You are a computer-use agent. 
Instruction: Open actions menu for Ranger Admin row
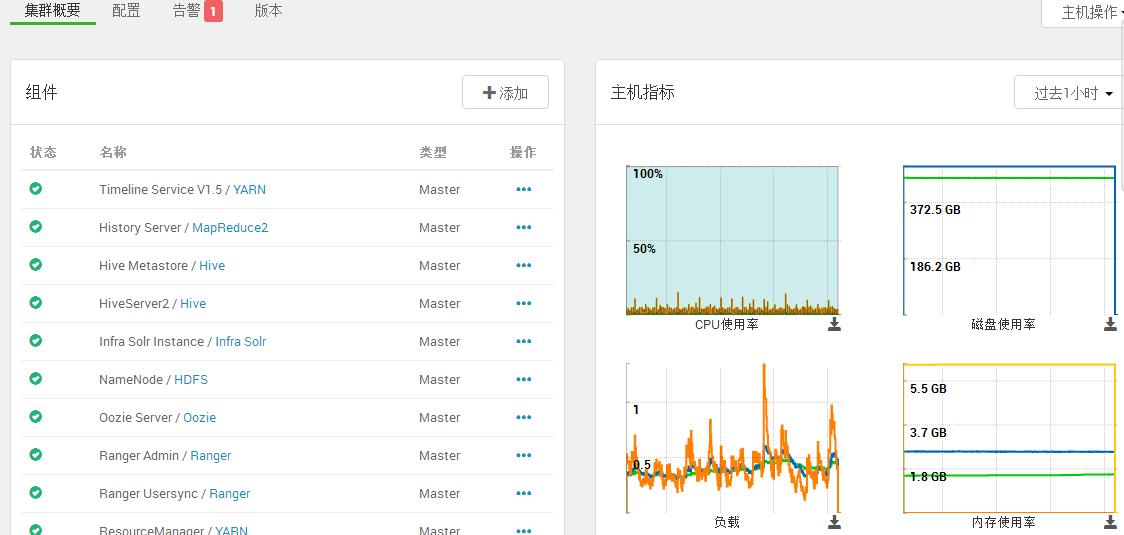point(523,455)
